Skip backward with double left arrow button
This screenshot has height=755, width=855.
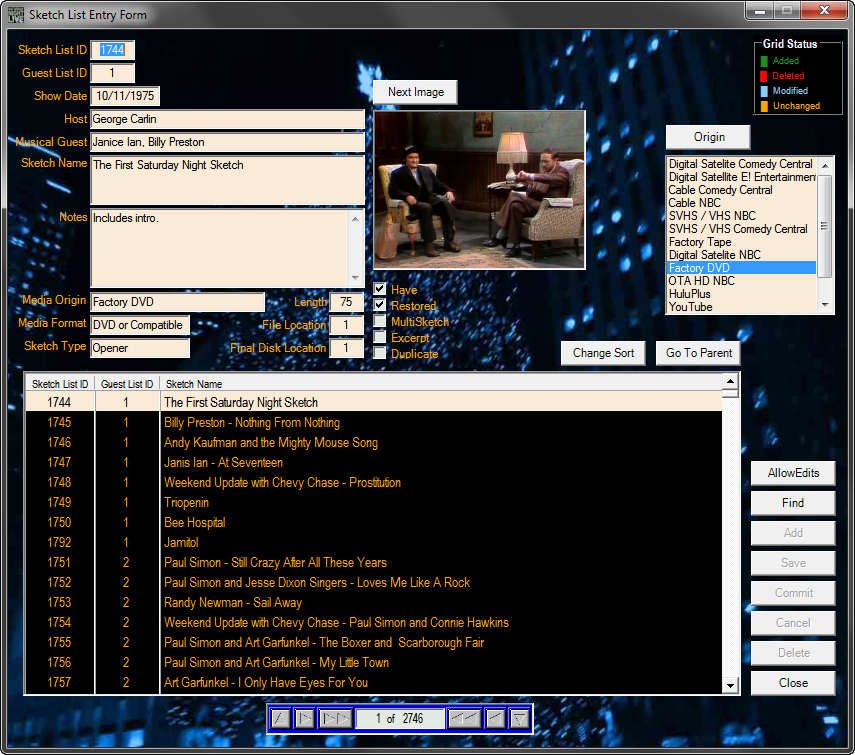click(464, 718)
